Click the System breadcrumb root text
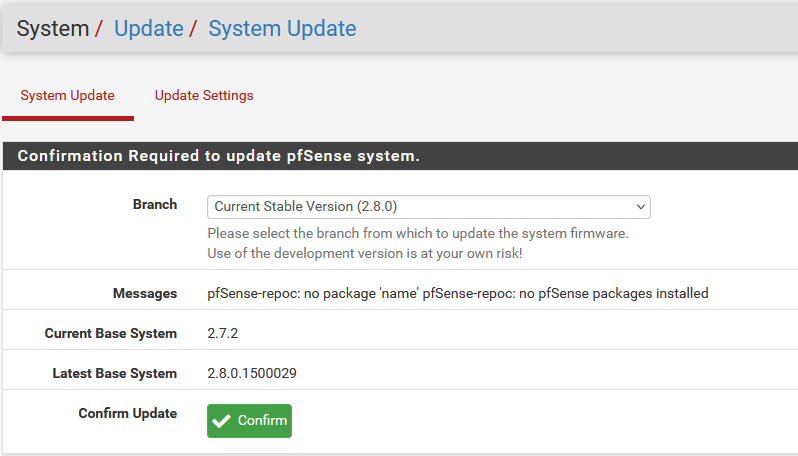The image size is (798, 456). (x=53, y=28)
